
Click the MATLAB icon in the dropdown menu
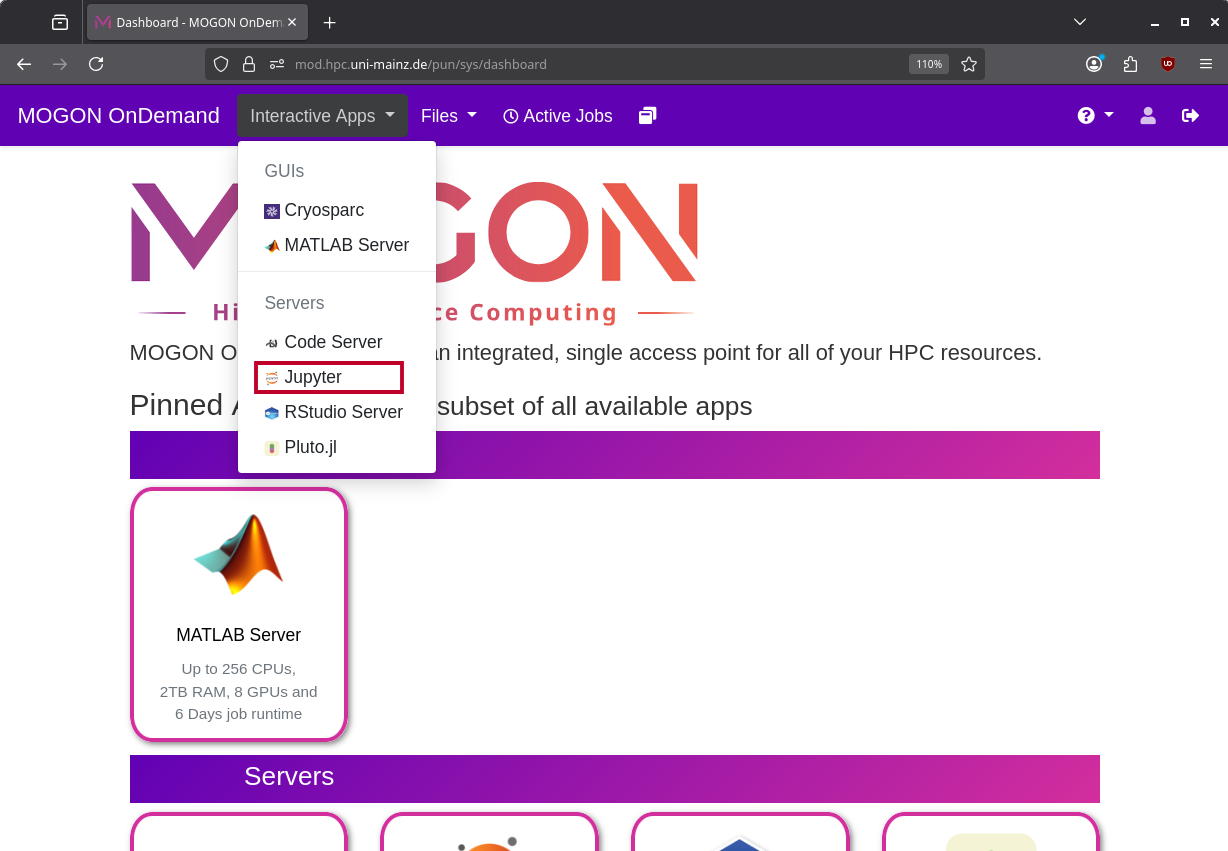point(272,246)
